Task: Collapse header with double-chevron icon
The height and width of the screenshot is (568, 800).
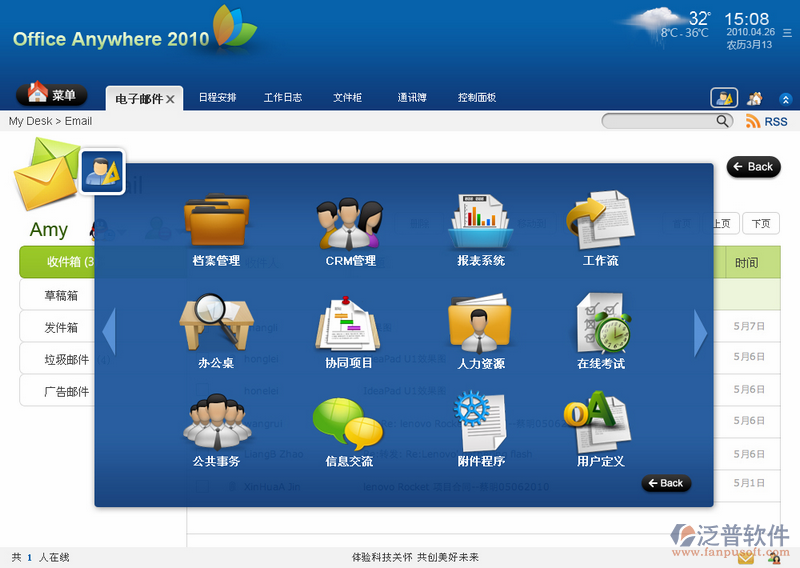Action: coord(786,99)
